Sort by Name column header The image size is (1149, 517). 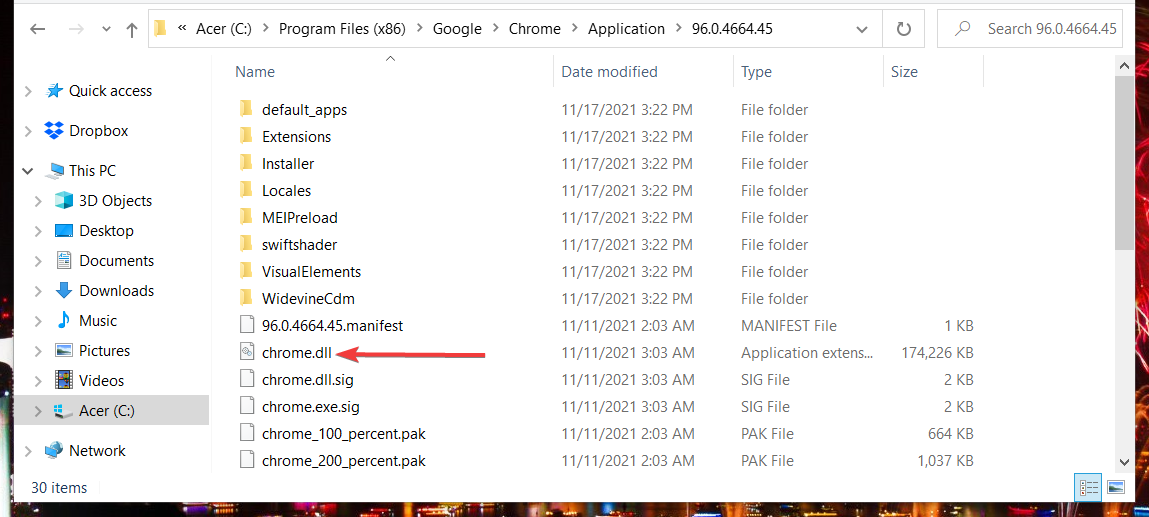(255, 72)
